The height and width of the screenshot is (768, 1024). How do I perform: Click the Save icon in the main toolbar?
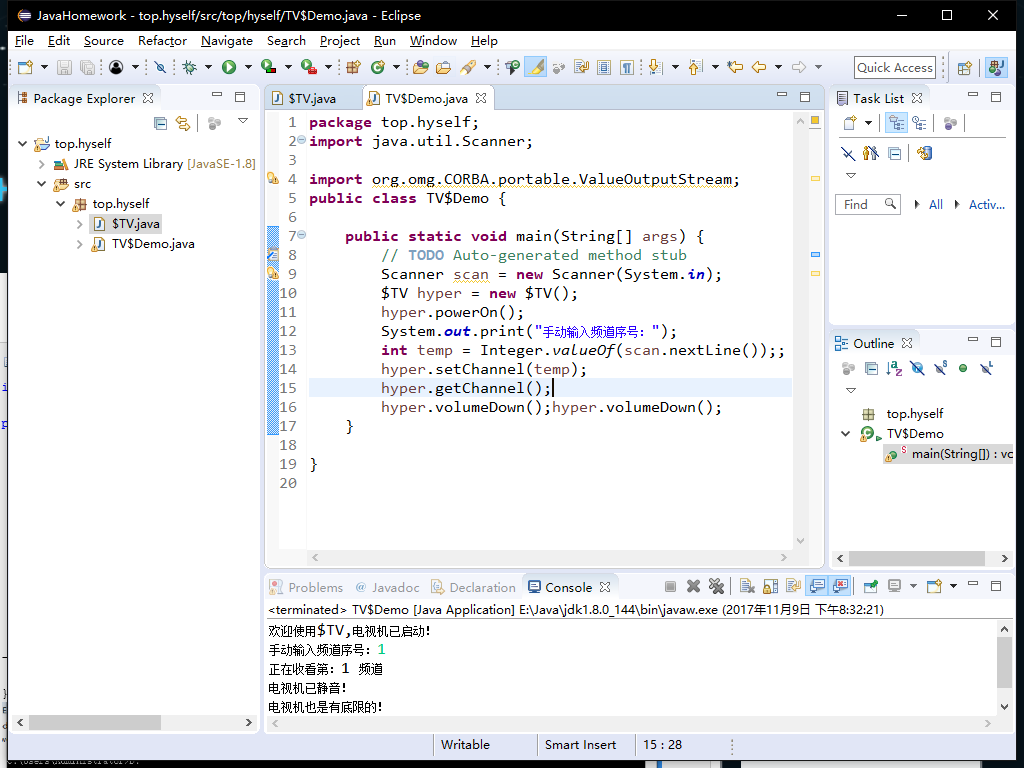click(64, 67)
